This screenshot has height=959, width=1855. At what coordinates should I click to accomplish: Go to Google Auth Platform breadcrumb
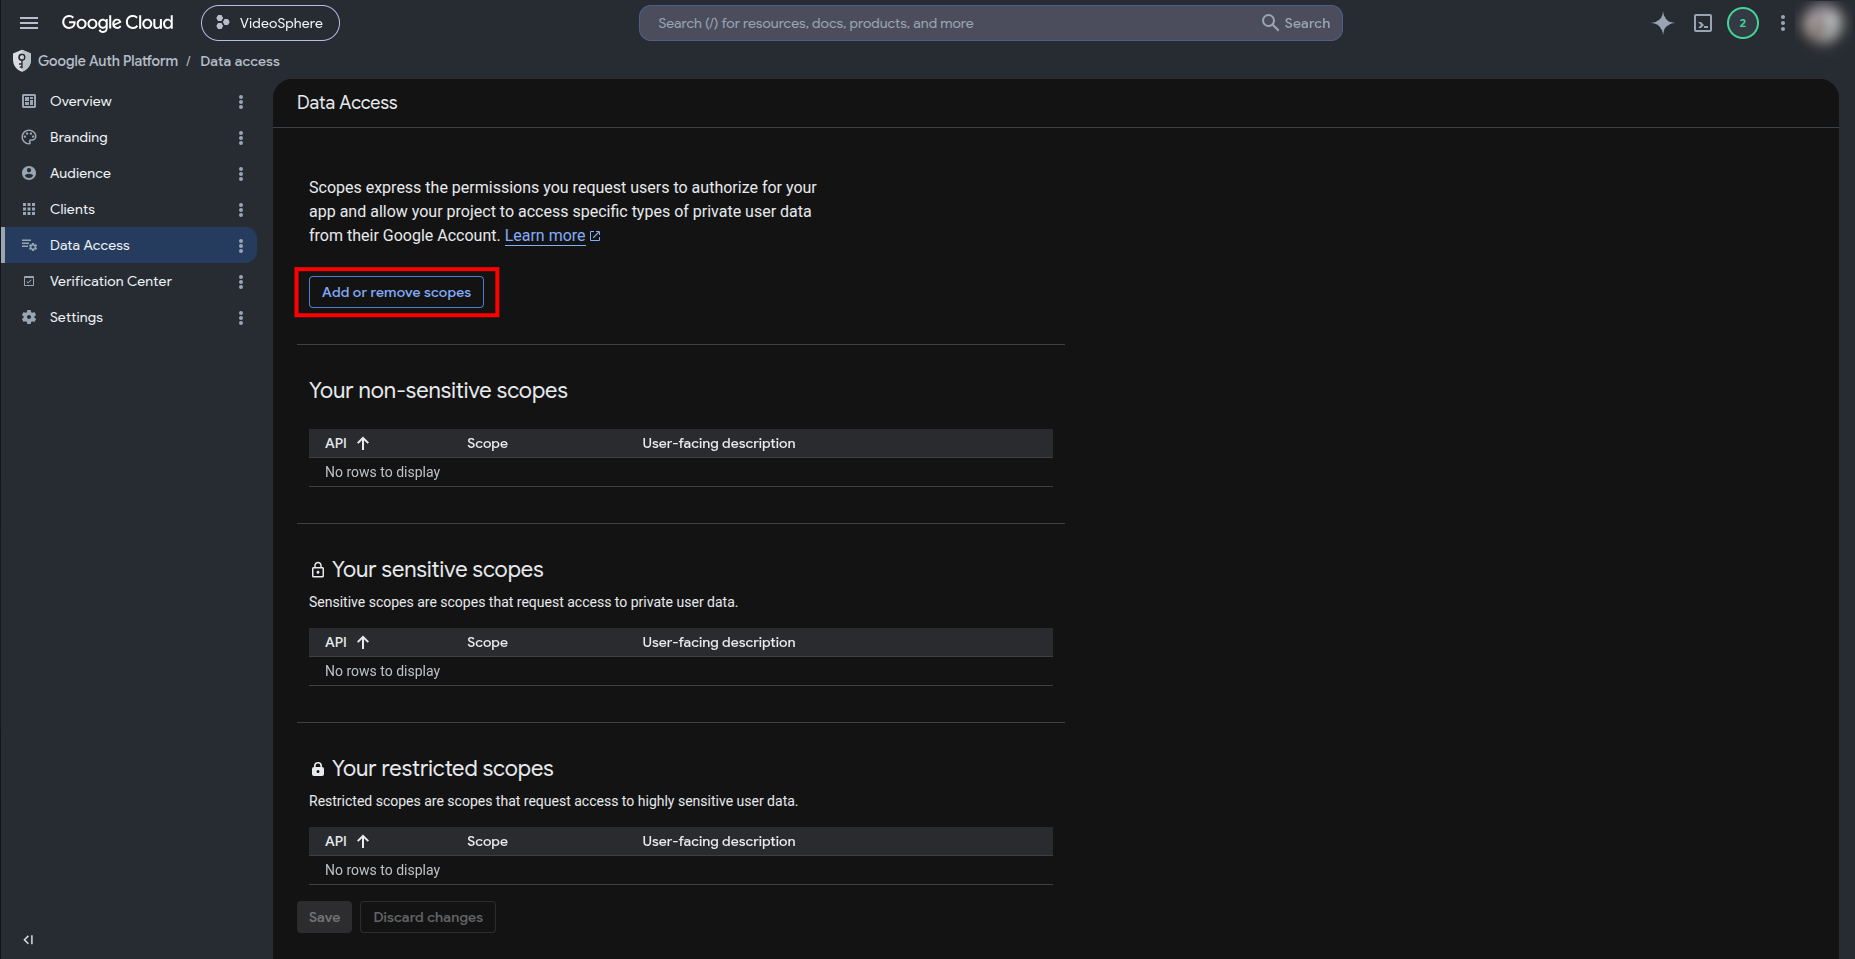point(108,61)
